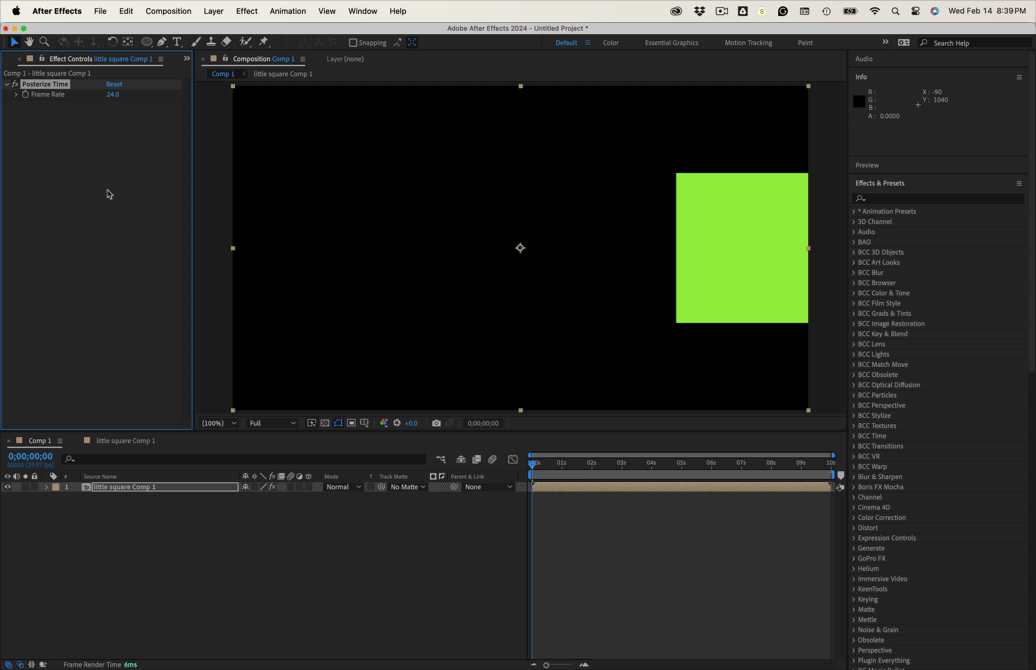Lock layer little square Comp 1
Viewport: 1036px width, 670px height.
coord(34,487)
